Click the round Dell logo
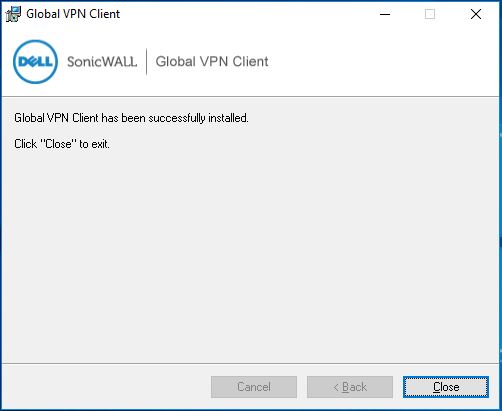The height and width of the screenshot is (411, 502). [35, 62]
